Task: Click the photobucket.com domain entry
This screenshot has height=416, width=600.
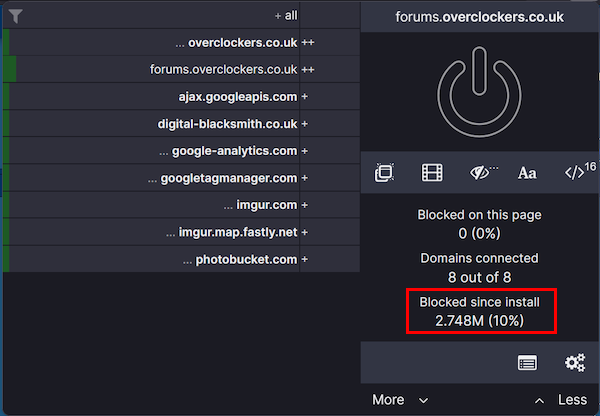Action: 246,259
